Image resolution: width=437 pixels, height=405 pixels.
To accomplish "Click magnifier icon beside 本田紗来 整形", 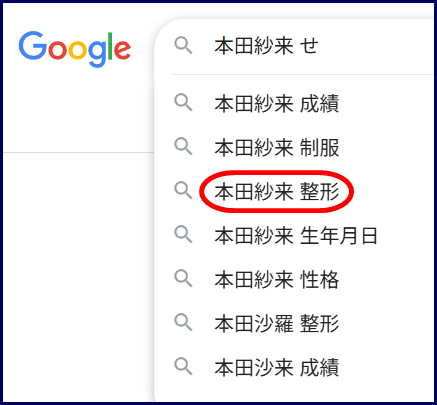I will (183, 191).
